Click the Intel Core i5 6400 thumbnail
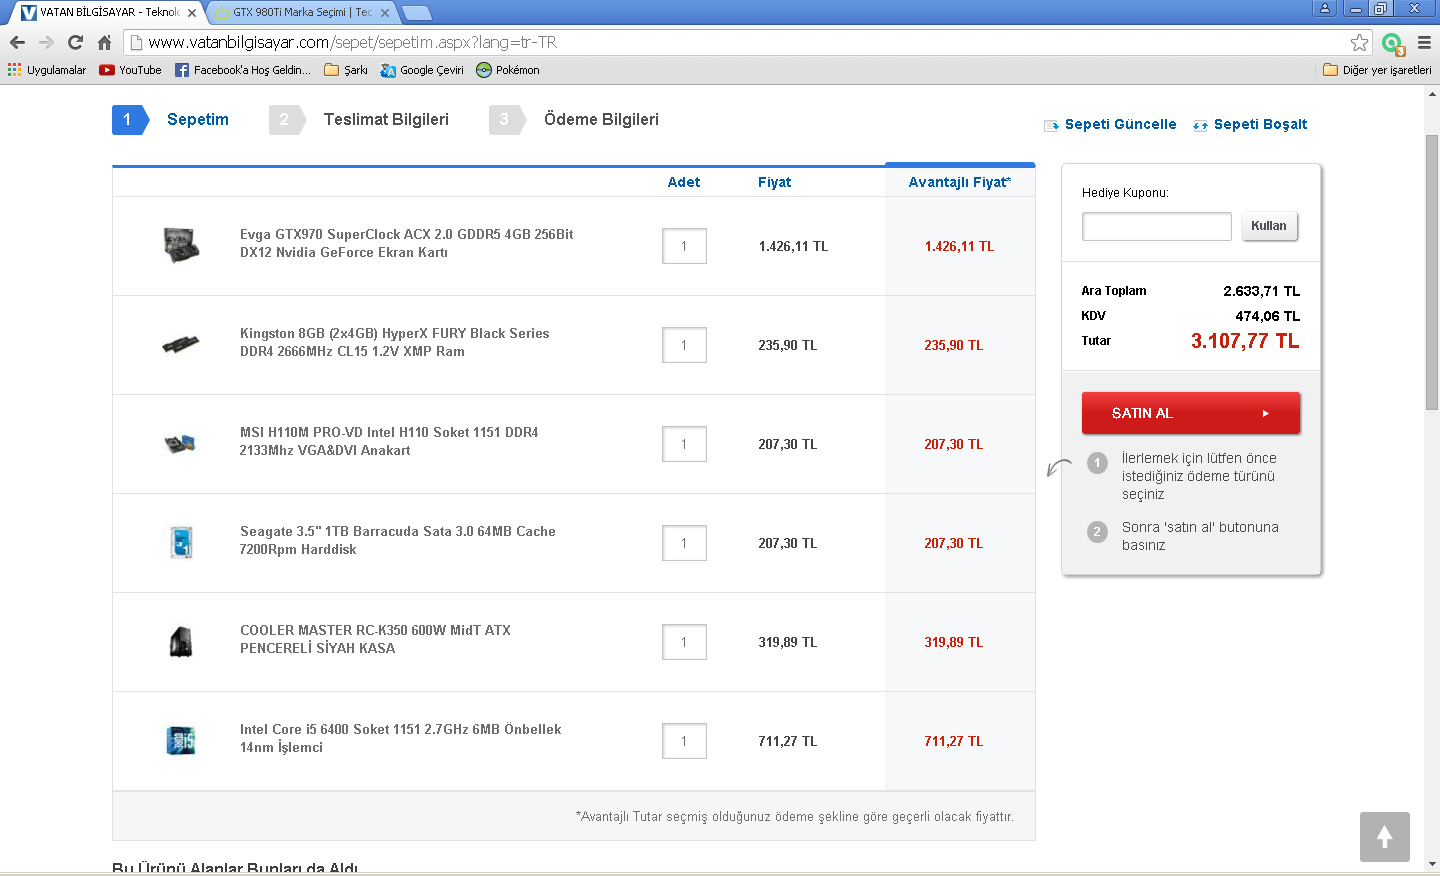 [181, 740]
